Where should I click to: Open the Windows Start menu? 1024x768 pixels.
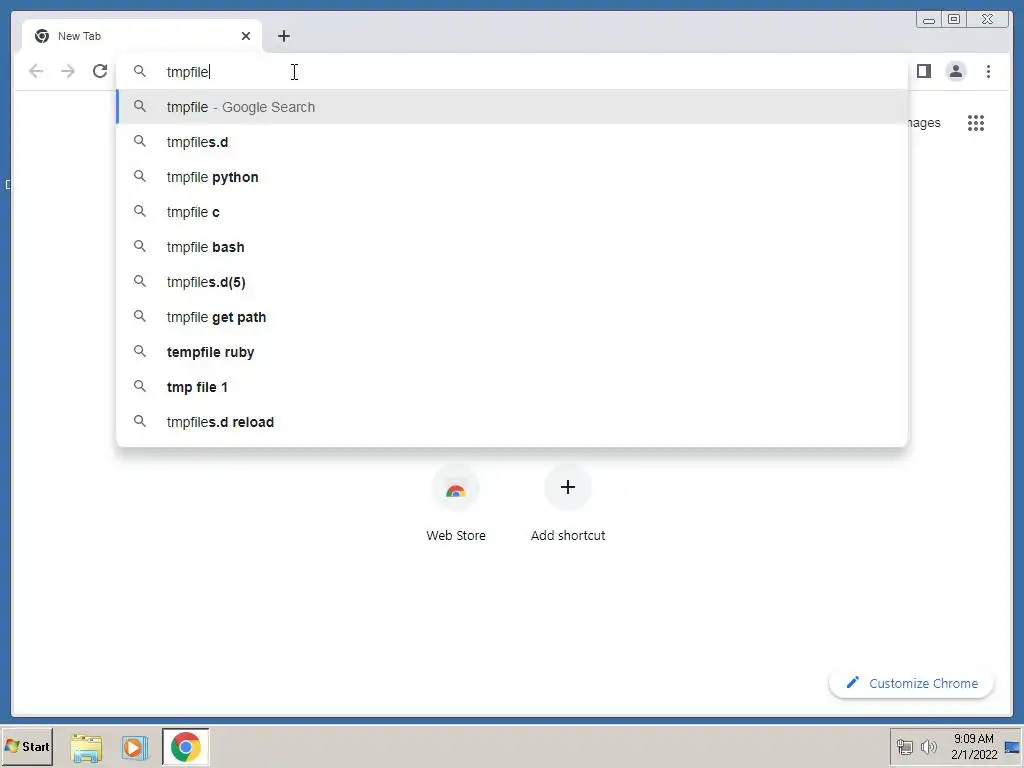tap(27, 746)
